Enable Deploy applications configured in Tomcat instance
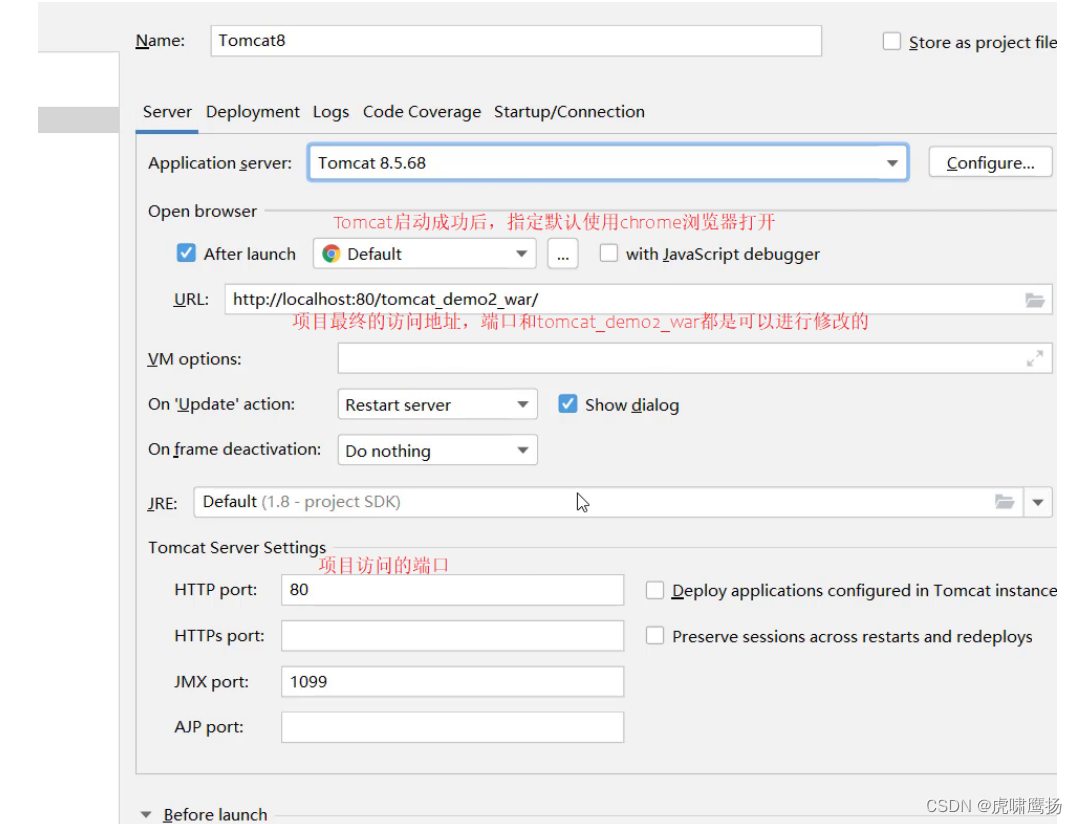Screen dimensions: 1077x824 click(x=655, y=590)
